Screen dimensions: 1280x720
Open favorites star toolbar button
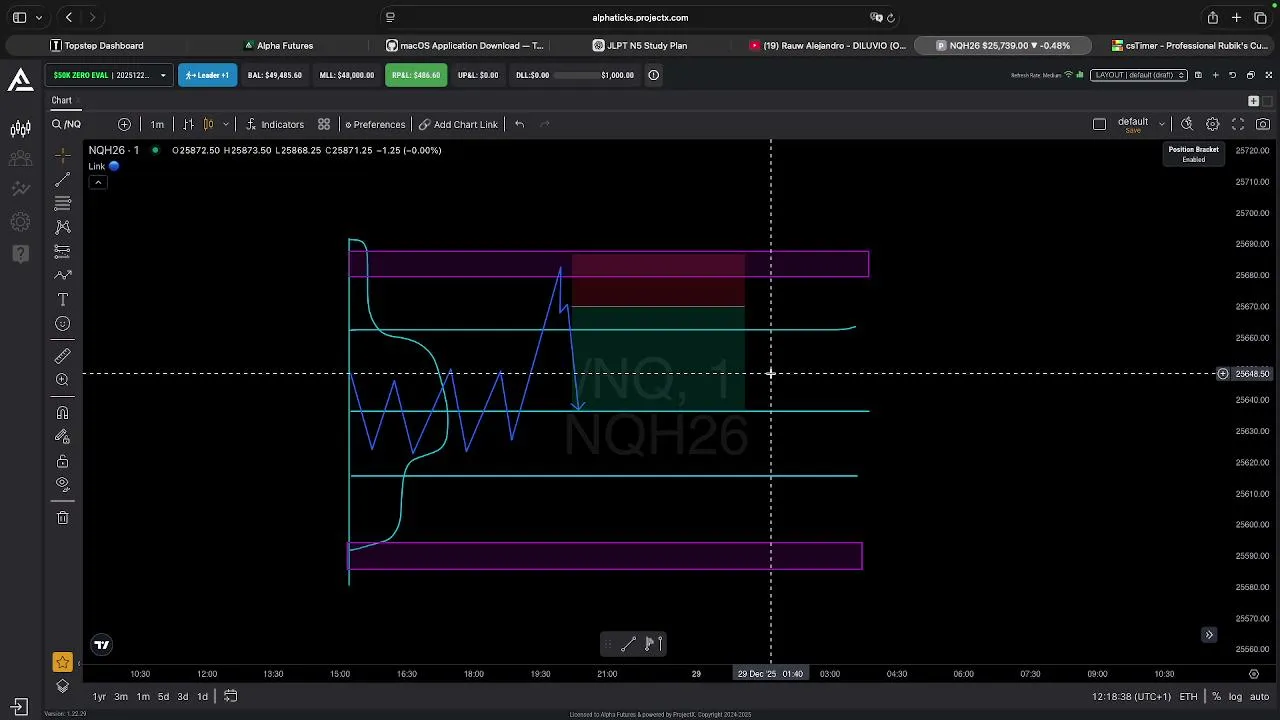click(x=62, y=662)
